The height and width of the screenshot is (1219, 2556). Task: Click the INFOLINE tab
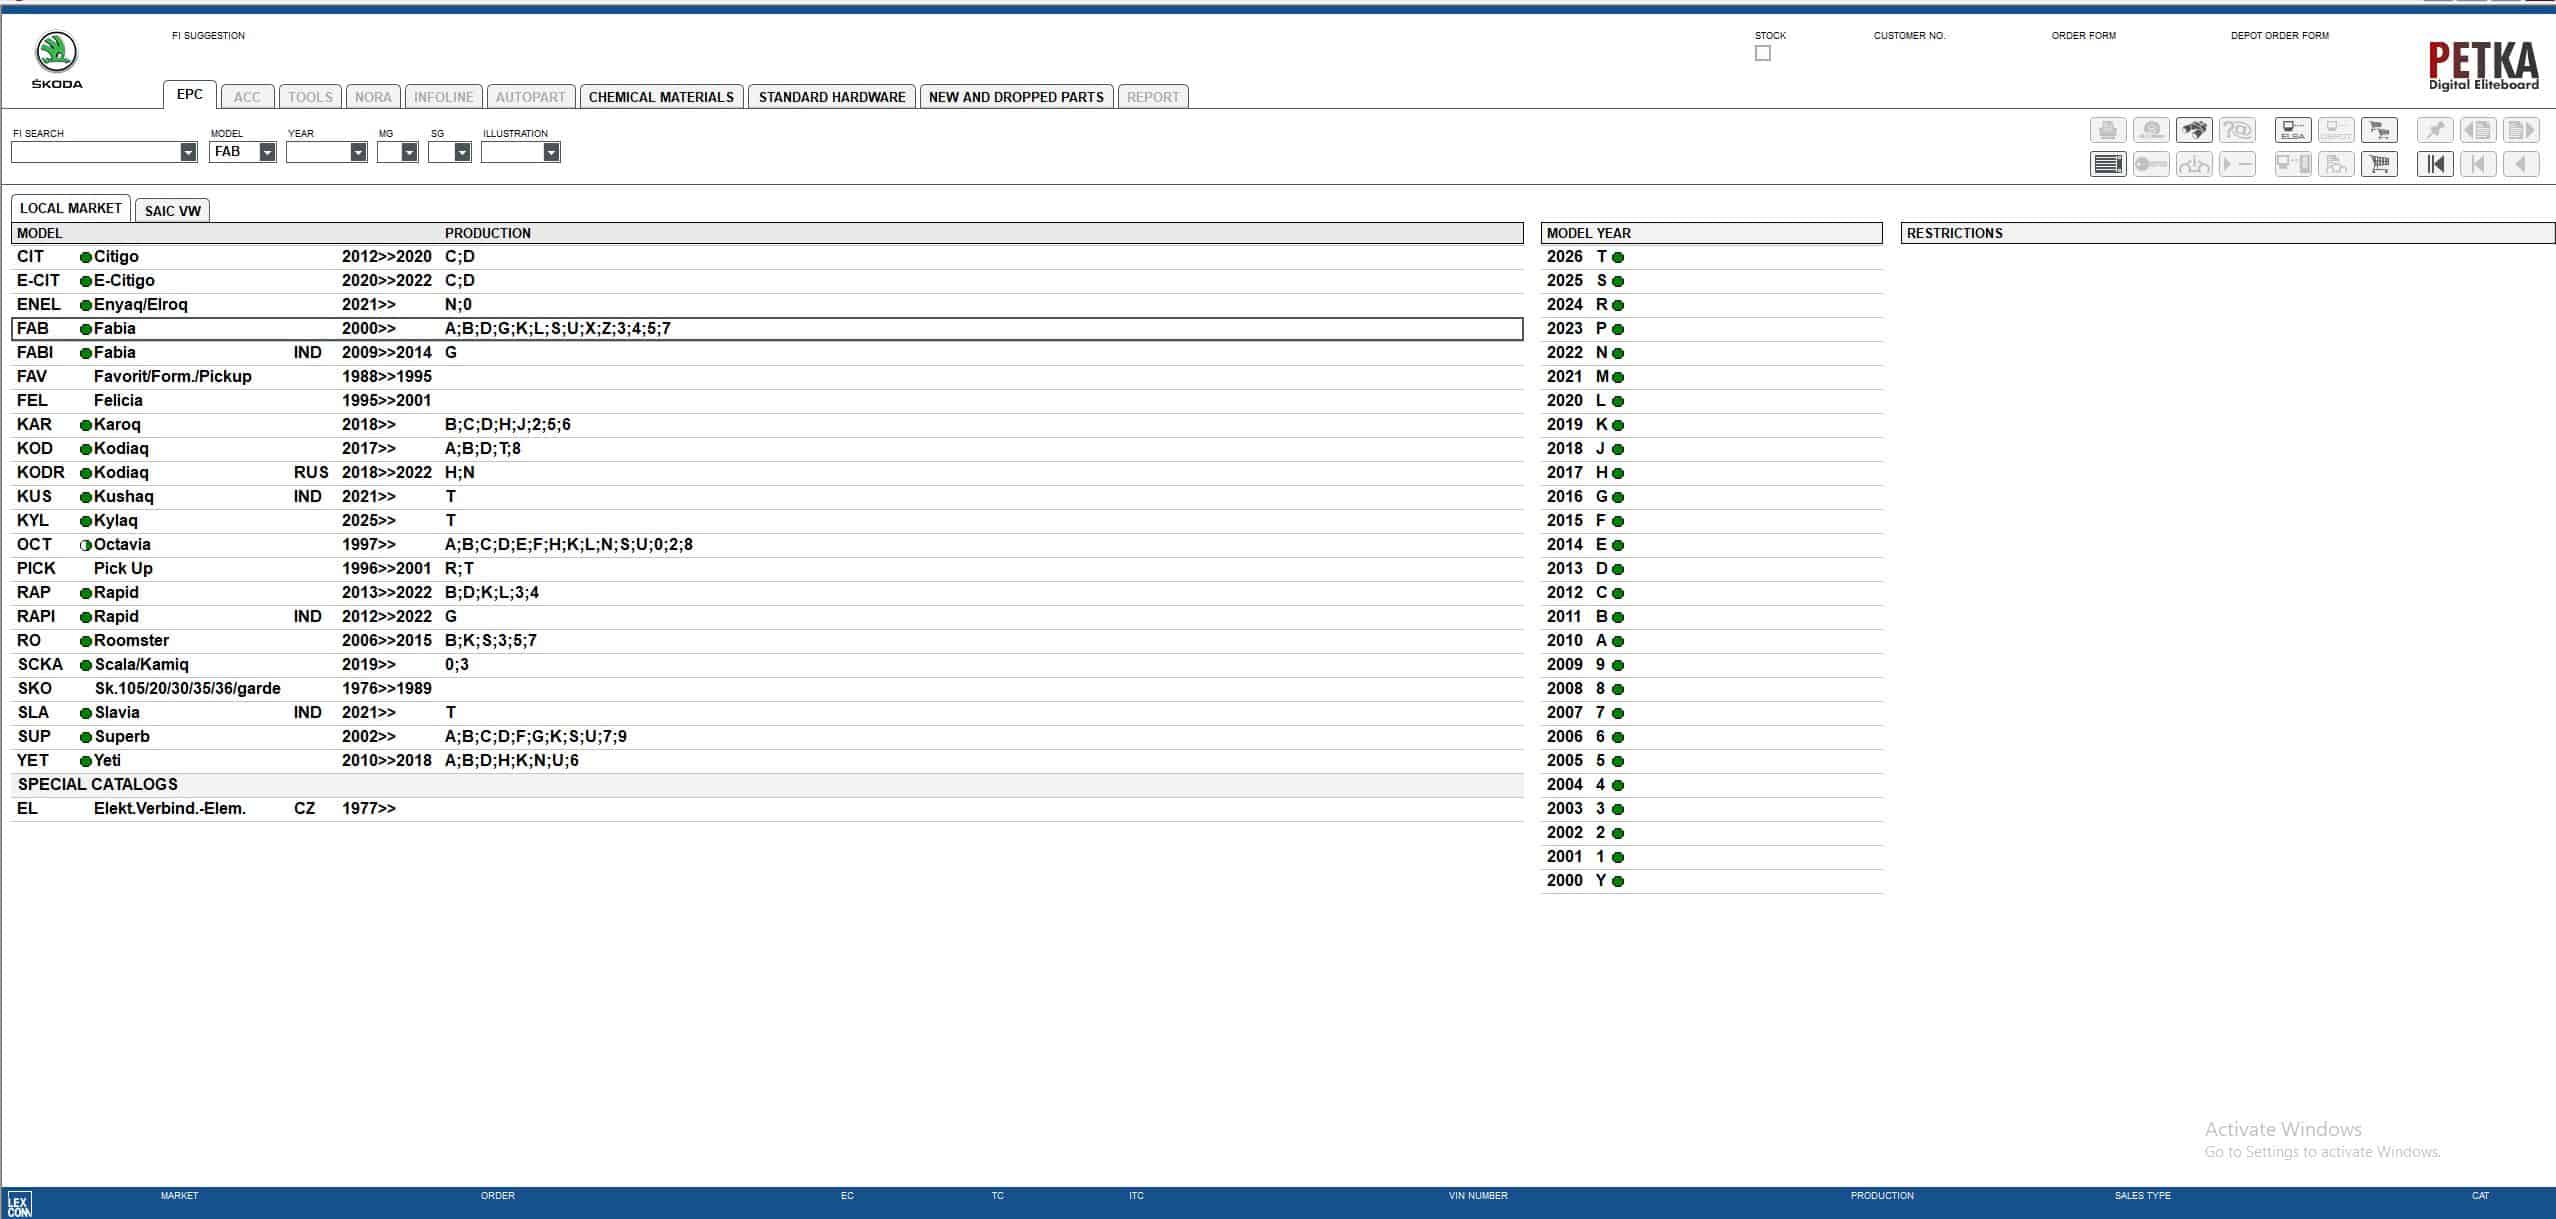tap(443, 97)
